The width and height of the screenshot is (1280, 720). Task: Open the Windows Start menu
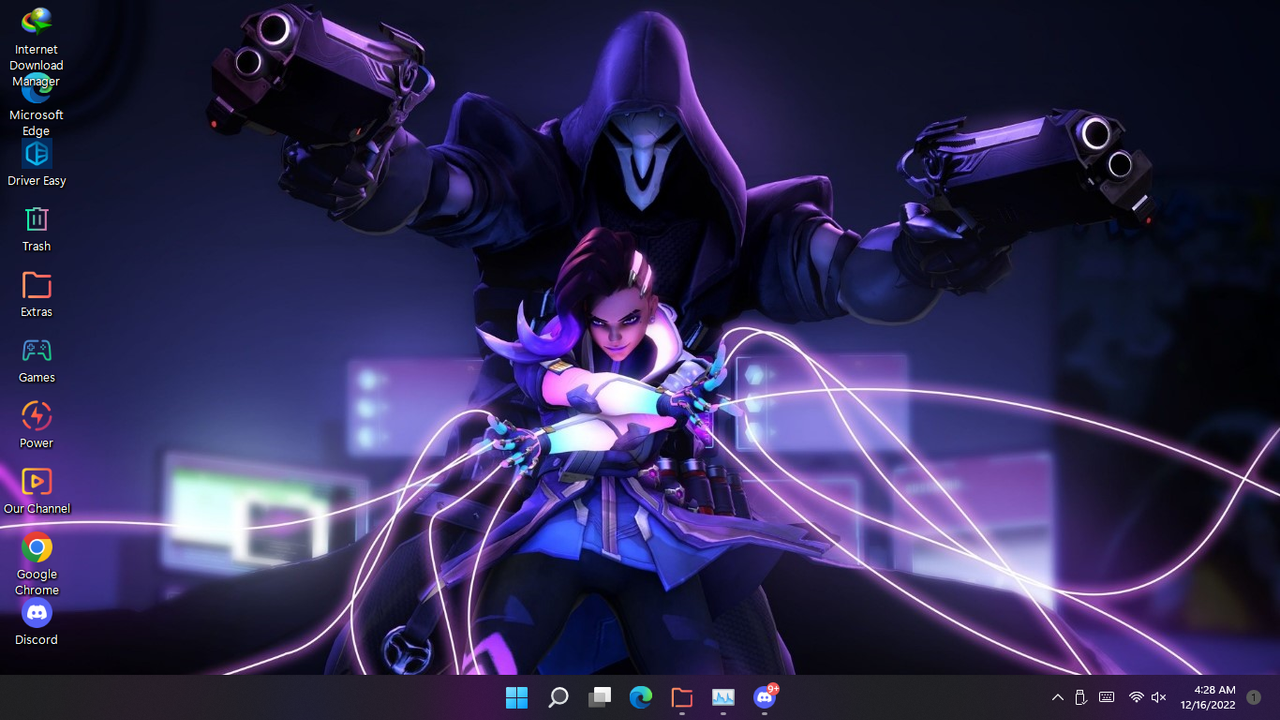(517, 698)
